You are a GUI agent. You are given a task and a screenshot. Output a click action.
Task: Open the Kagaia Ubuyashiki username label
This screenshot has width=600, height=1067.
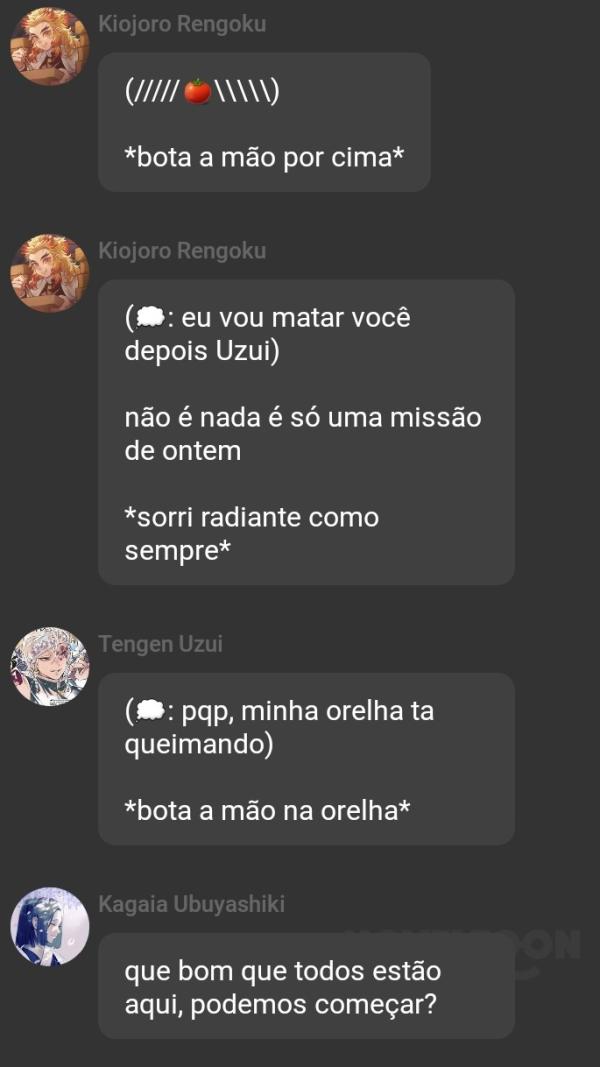(192, 904)
